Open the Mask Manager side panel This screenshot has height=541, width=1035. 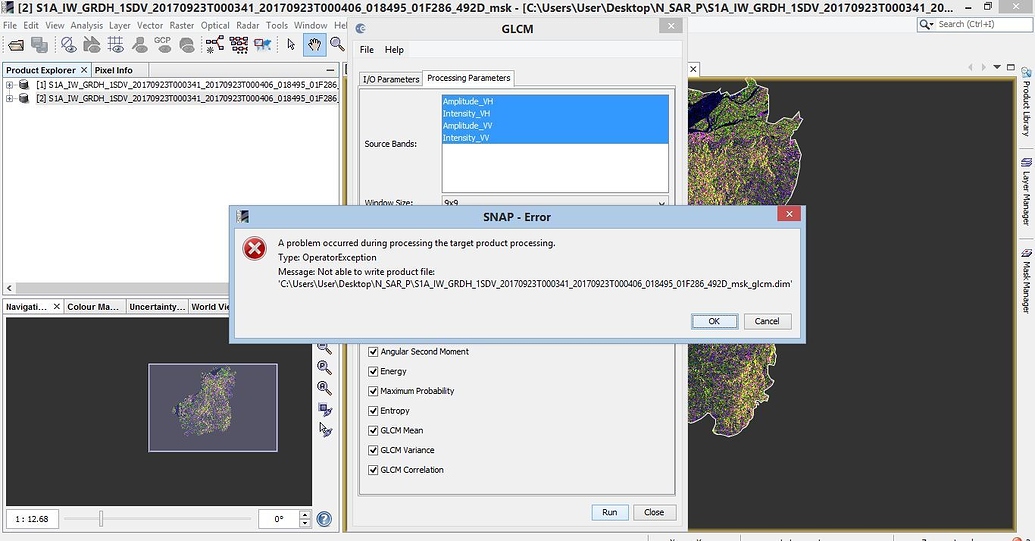(1026, 281)
